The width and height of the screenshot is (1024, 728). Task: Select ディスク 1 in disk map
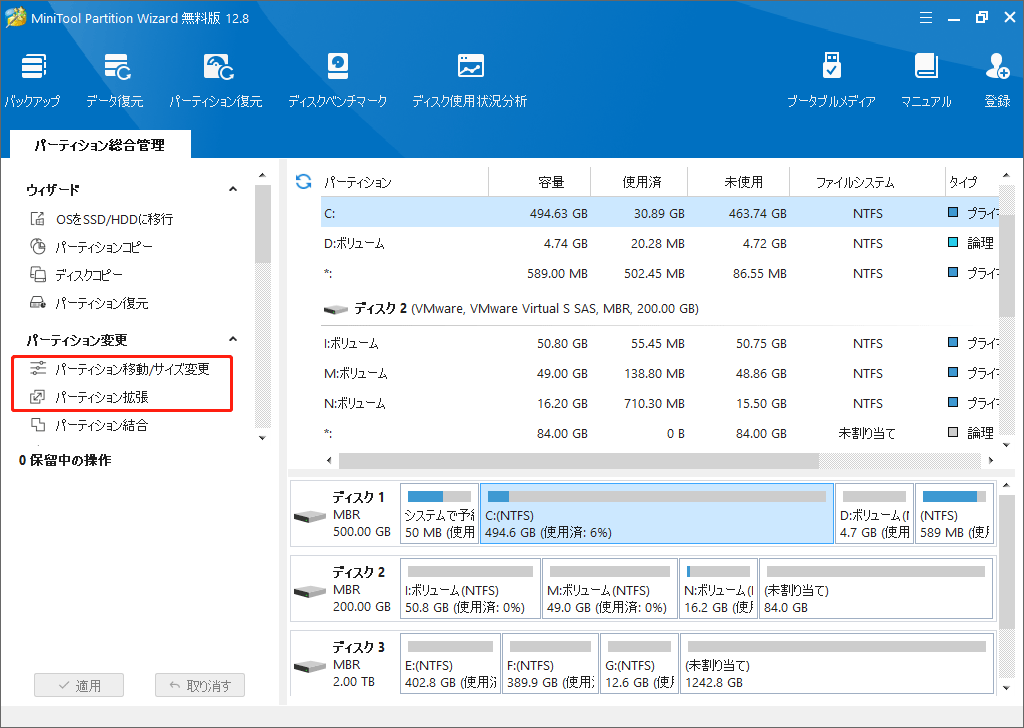[x=345, y=514]
